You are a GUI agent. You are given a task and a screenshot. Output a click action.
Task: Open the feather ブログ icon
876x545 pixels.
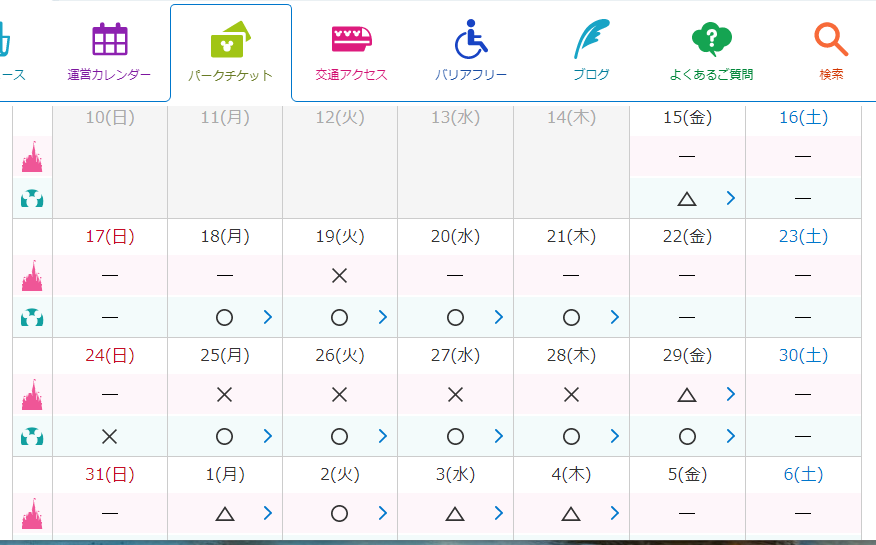[x=591, y=39]
